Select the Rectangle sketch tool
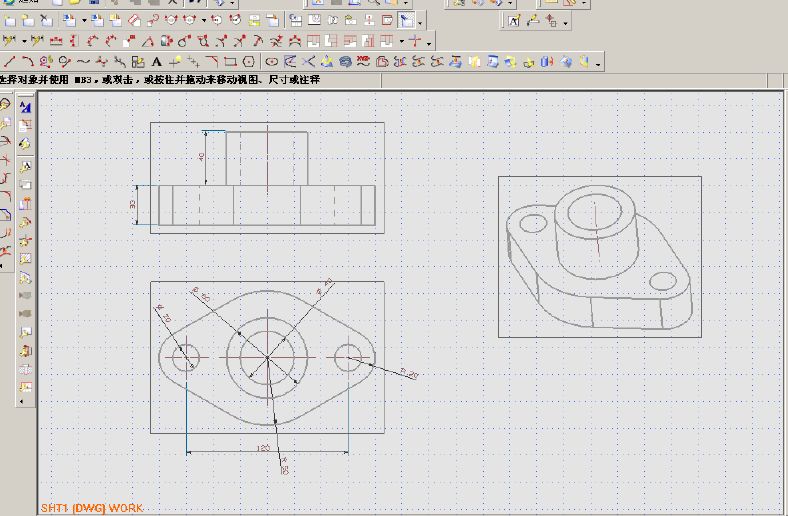 click(x=230, y=62)
